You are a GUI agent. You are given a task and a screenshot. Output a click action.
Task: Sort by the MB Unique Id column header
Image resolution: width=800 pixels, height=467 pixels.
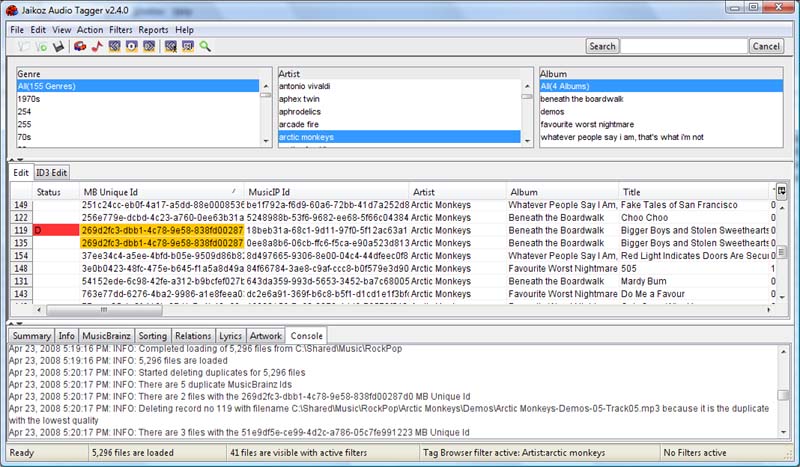[162, 192]
